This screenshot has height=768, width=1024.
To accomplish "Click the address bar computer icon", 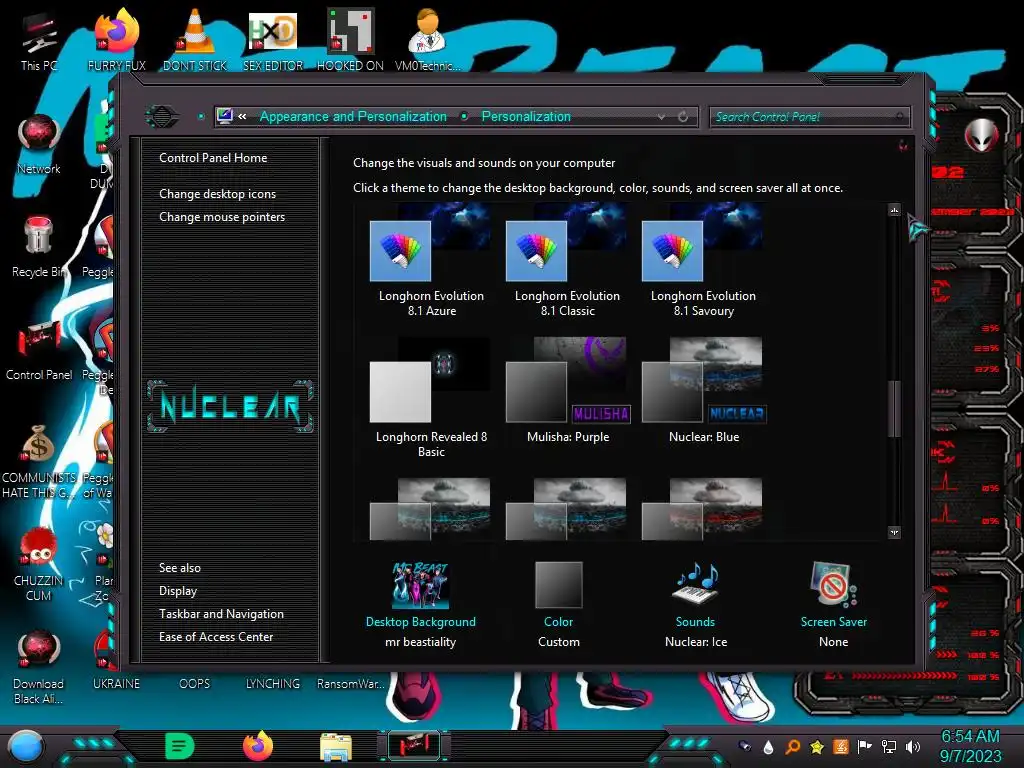I will (x=225, y=116).
